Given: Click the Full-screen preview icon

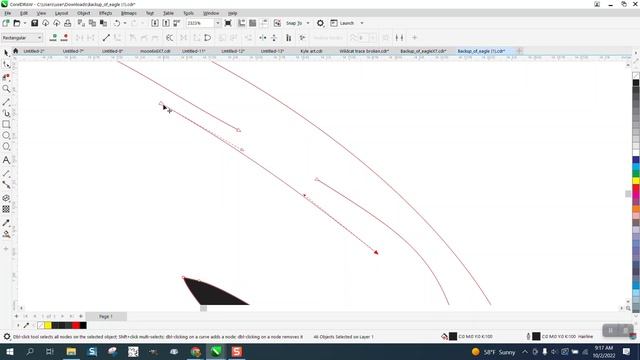Looking at the screenshot, I should click(228, 23).
